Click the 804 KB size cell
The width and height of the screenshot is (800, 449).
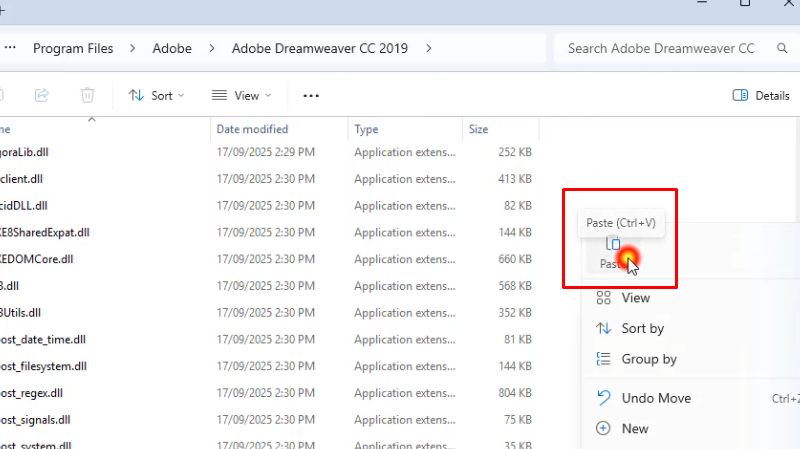[515, 393]
